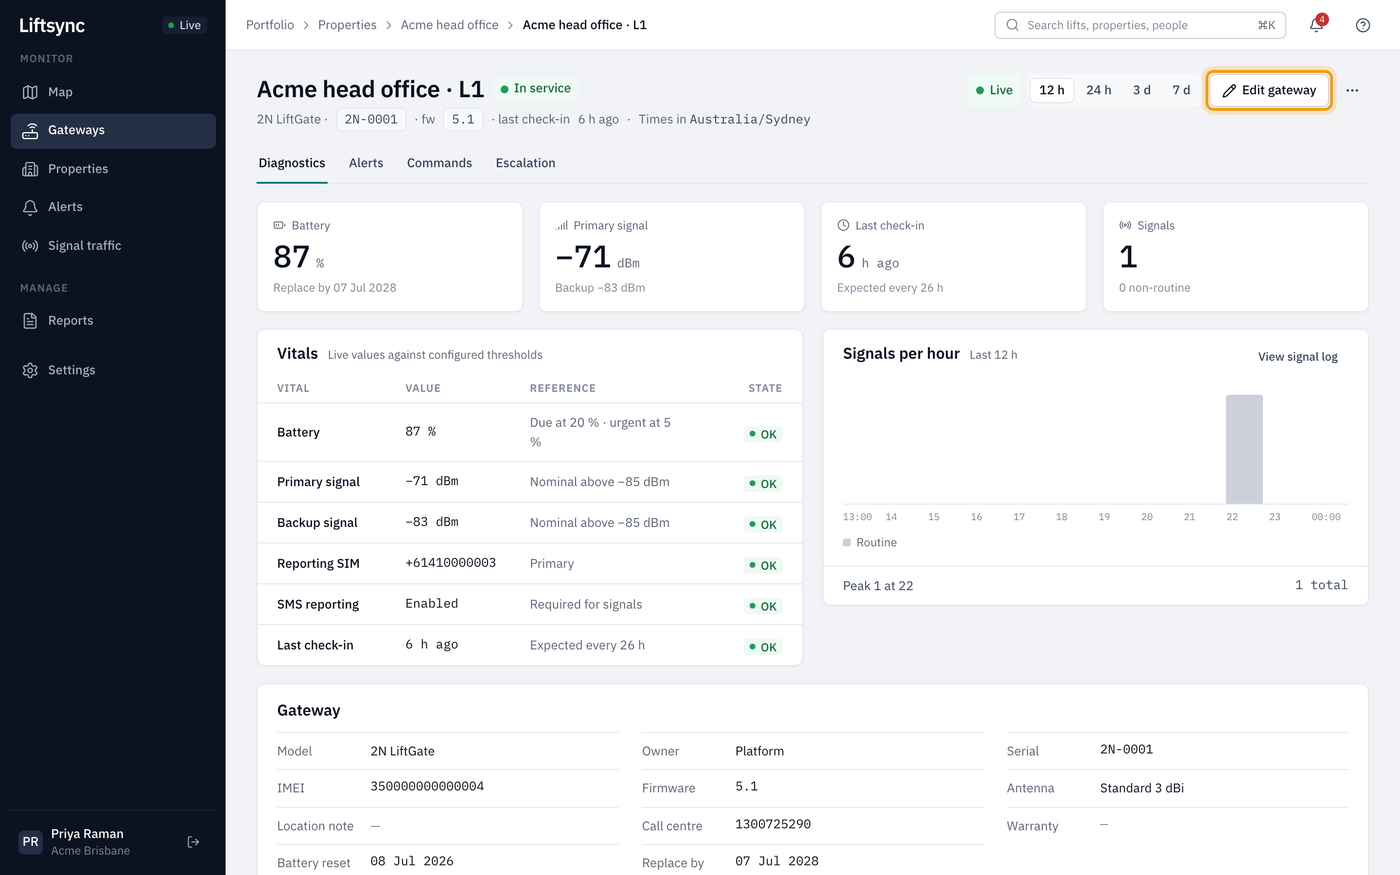Switch to the Escalation tab
Image resolution: width=1400 pixels, height=875 pixels.
526,164
